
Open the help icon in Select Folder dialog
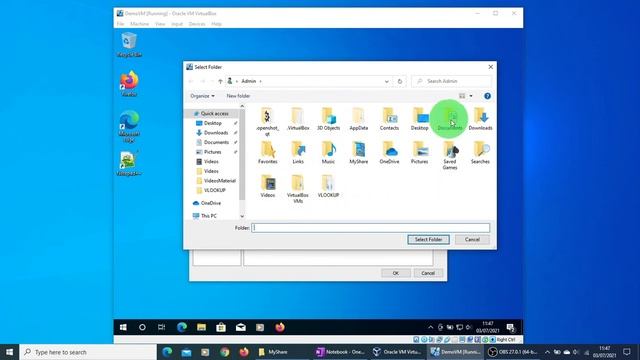pyautogui.click(x=487, y=96)
